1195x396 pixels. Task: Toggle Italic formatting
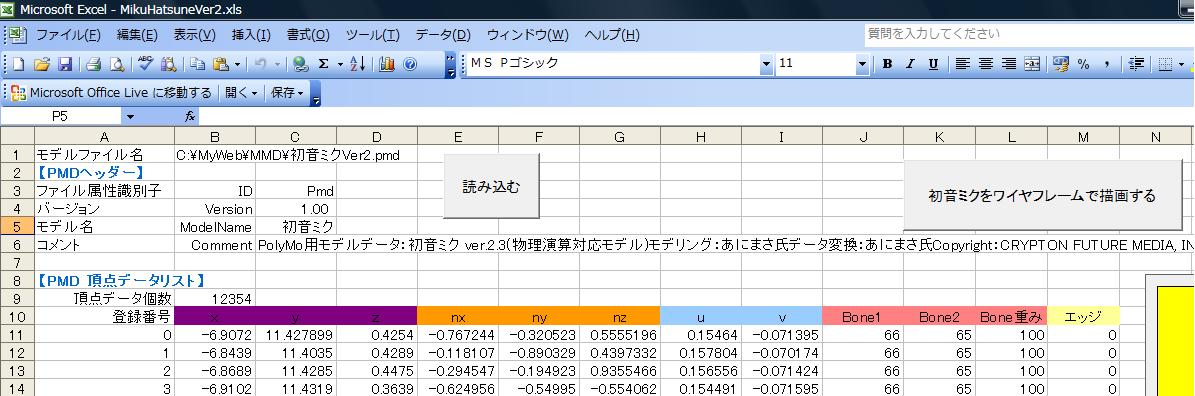point(910,65)
